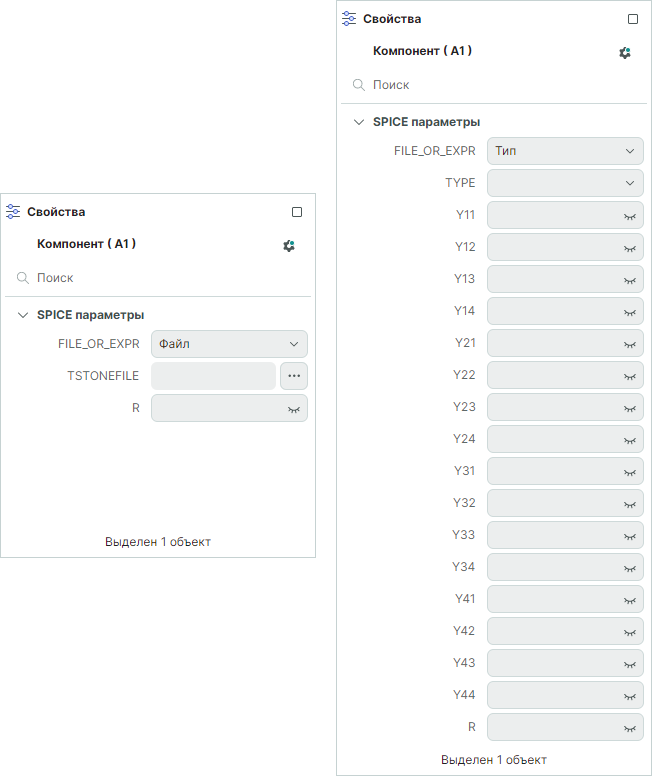Click the search magnifier icon in right panel
The image size is (652, 776).
(359, 85)
